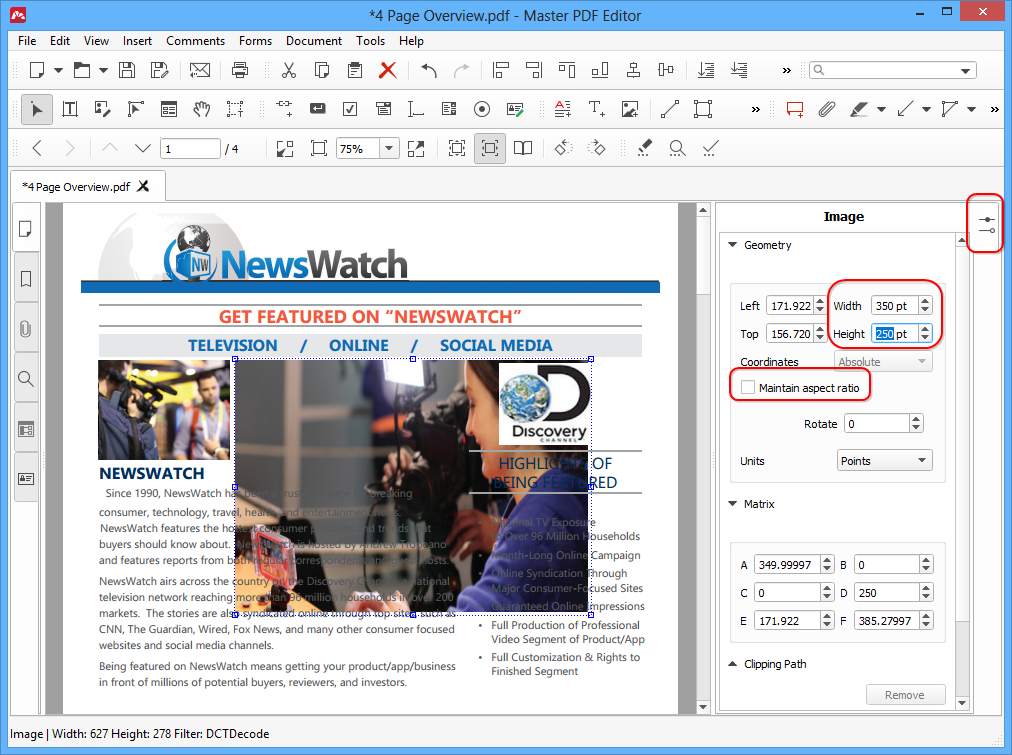The width and height of the screenshot is (1012, 755).
Task: Close the 4 Page Overview.pdf tab
Action: click(143, 186)
